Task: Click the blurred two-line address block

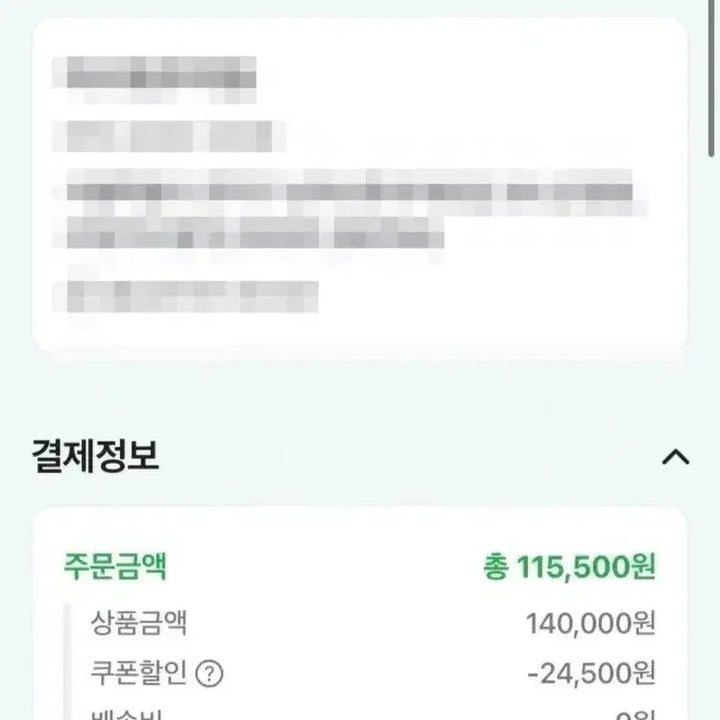Action: (x=350, y=210)
